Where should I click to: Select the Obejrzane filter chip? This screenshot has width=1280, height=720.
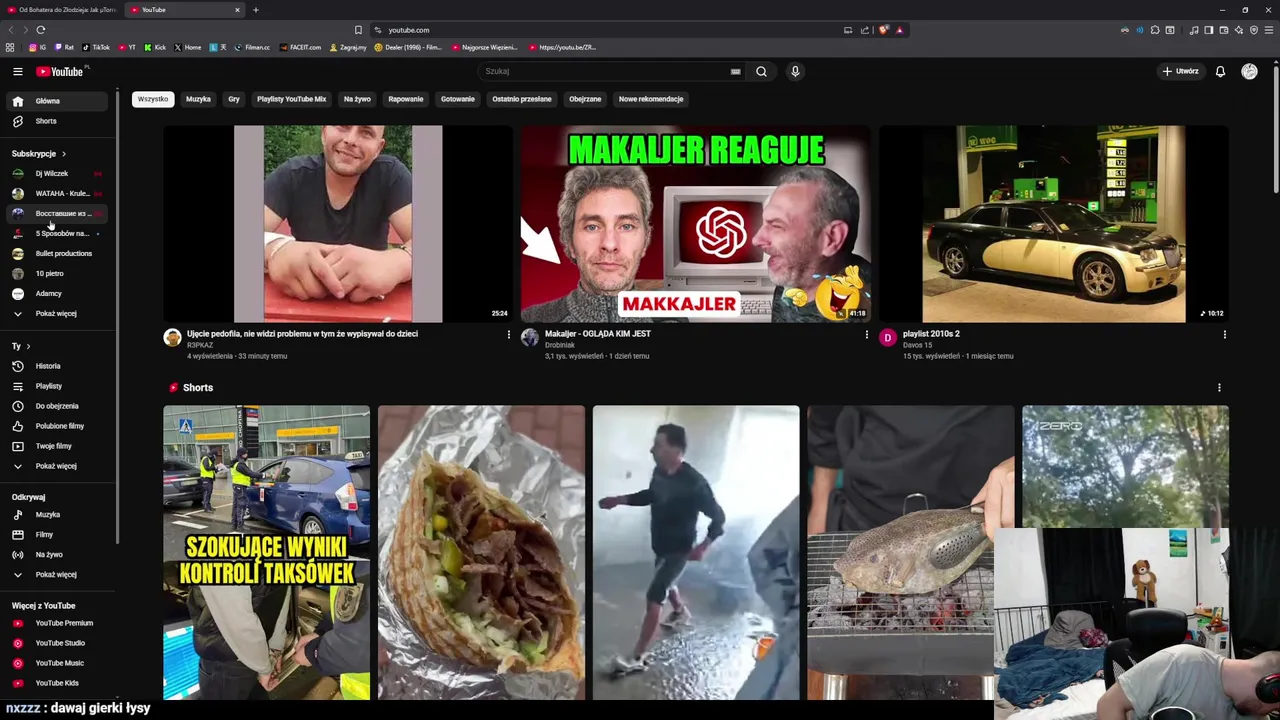coord(585,99)
